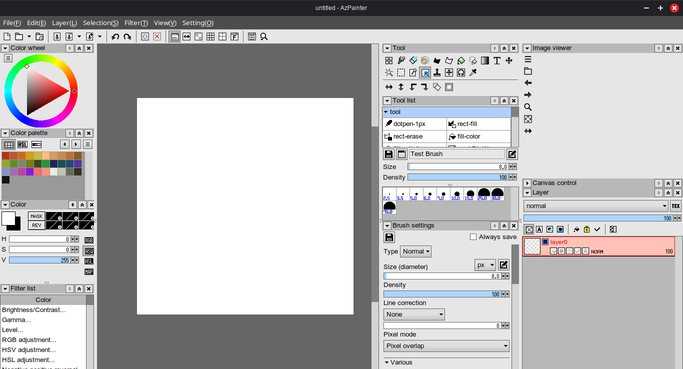The image size is (683, 369).
Task: Toggle the grid display toolbar icon
Action: [x=210, y=37]
